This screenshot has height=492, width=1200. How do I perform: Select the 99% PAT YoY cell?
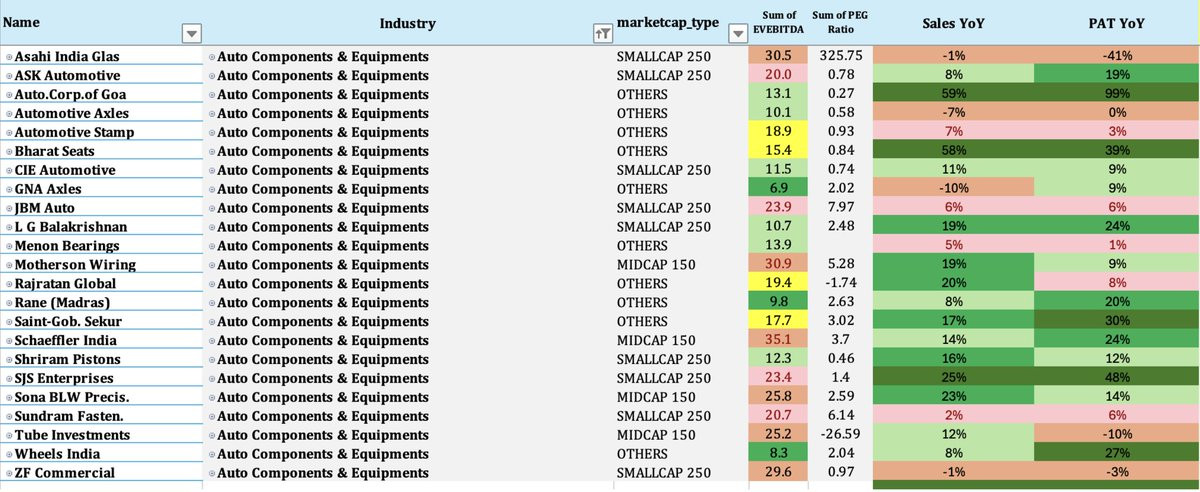[x=1117, y=95]
